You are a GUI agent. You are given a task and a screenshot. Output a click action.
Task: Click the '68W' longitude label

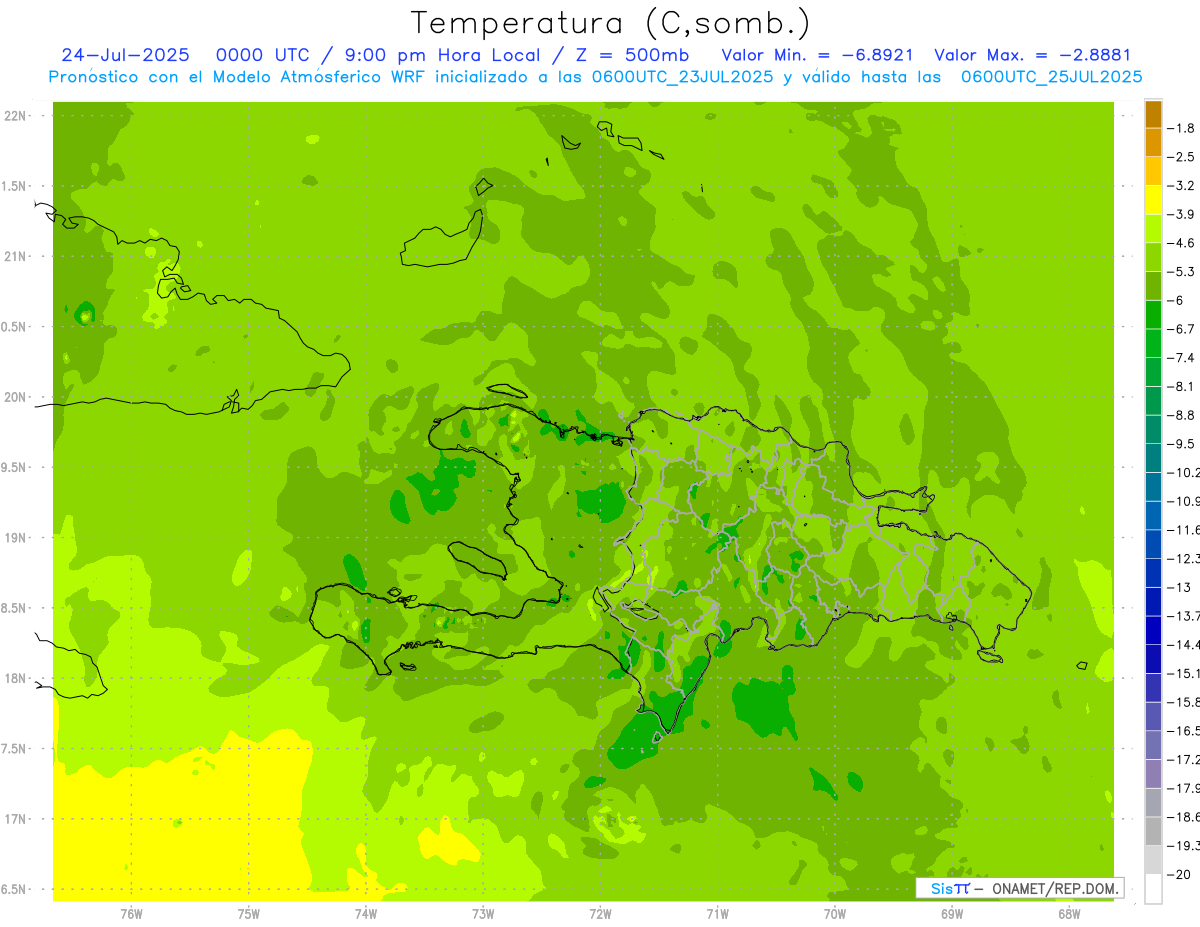tap(1069, 913)
